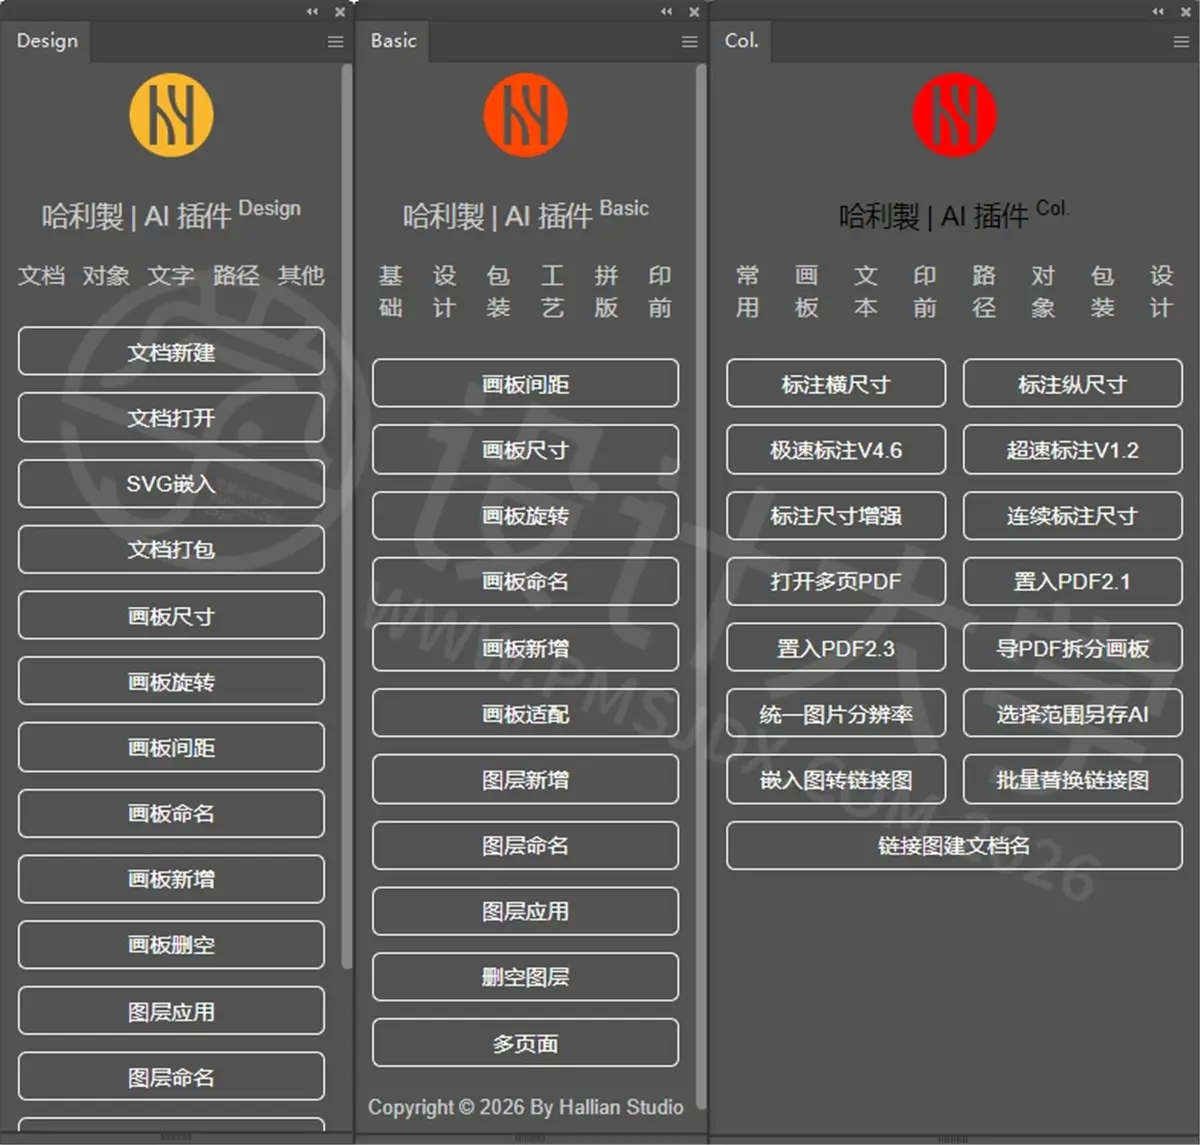The width and height of the screenshot is (1200, 1145).
Task: Select the 文本 category in Col. panel
Action: pyautogui.click(x=866, y=291)
